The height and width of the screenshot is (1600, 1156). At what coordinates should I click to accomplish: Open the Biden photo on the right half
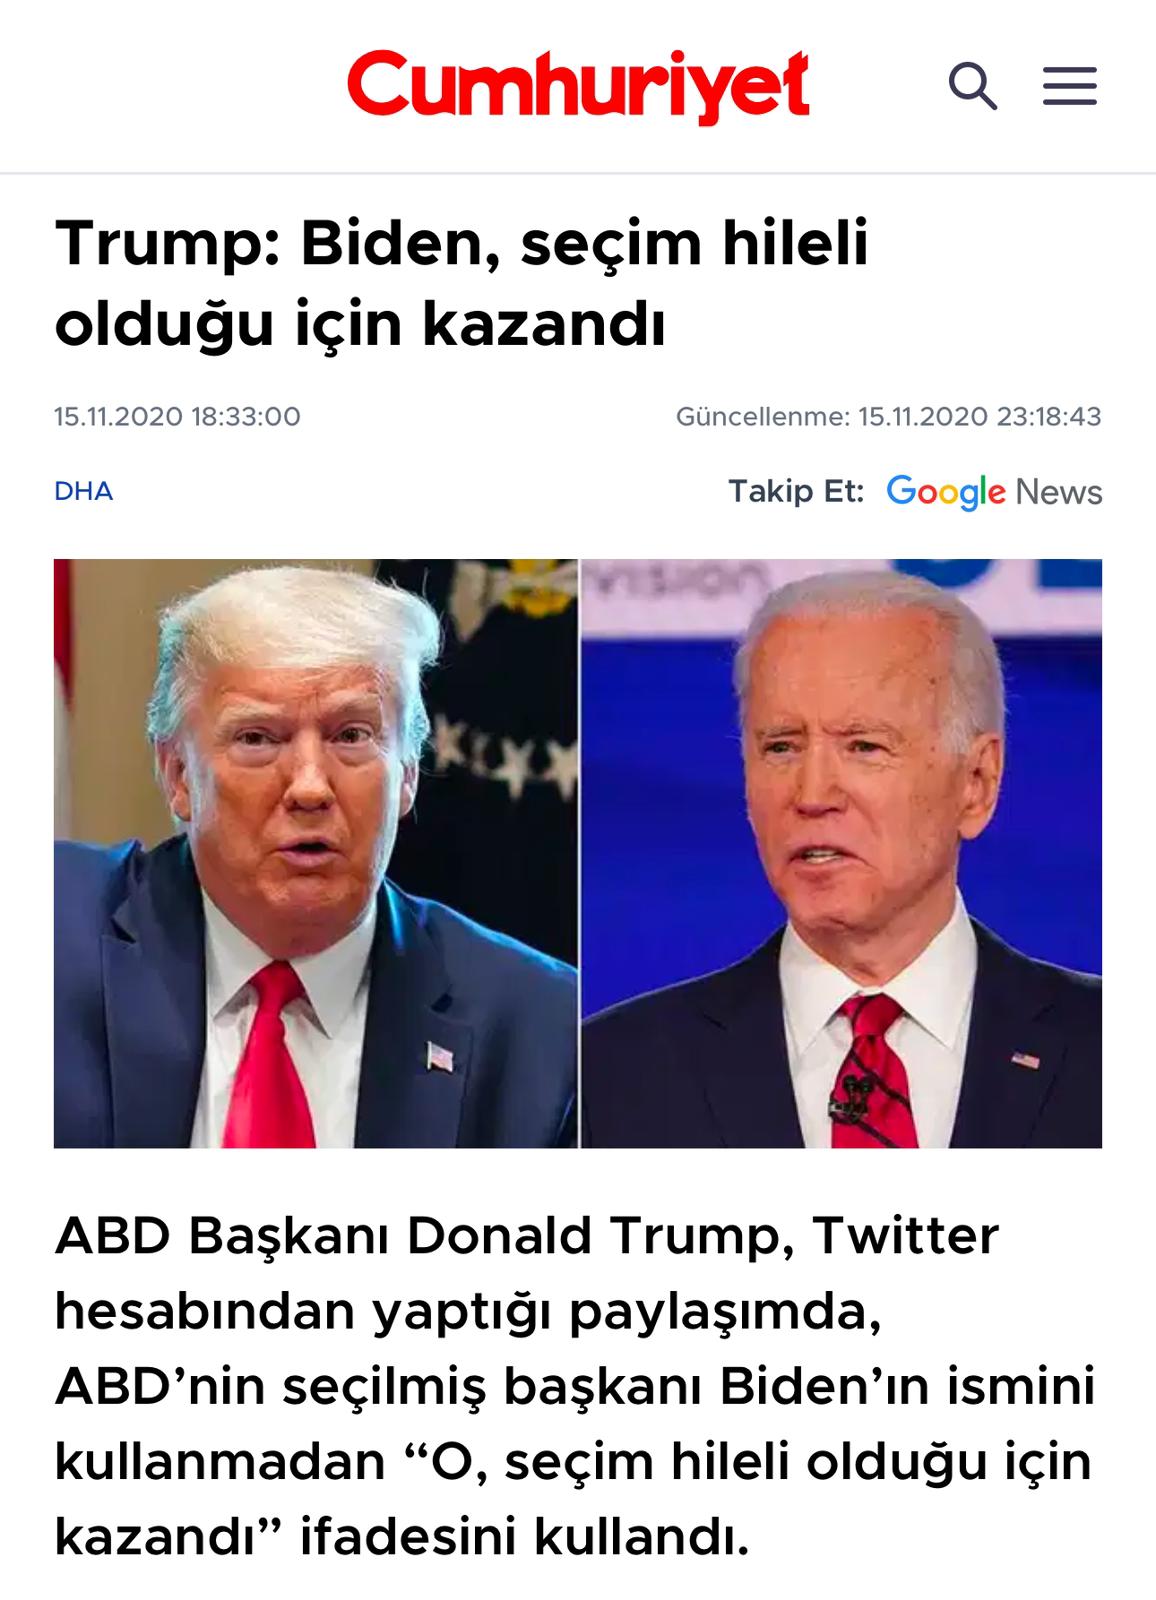[x=842, y=853]
